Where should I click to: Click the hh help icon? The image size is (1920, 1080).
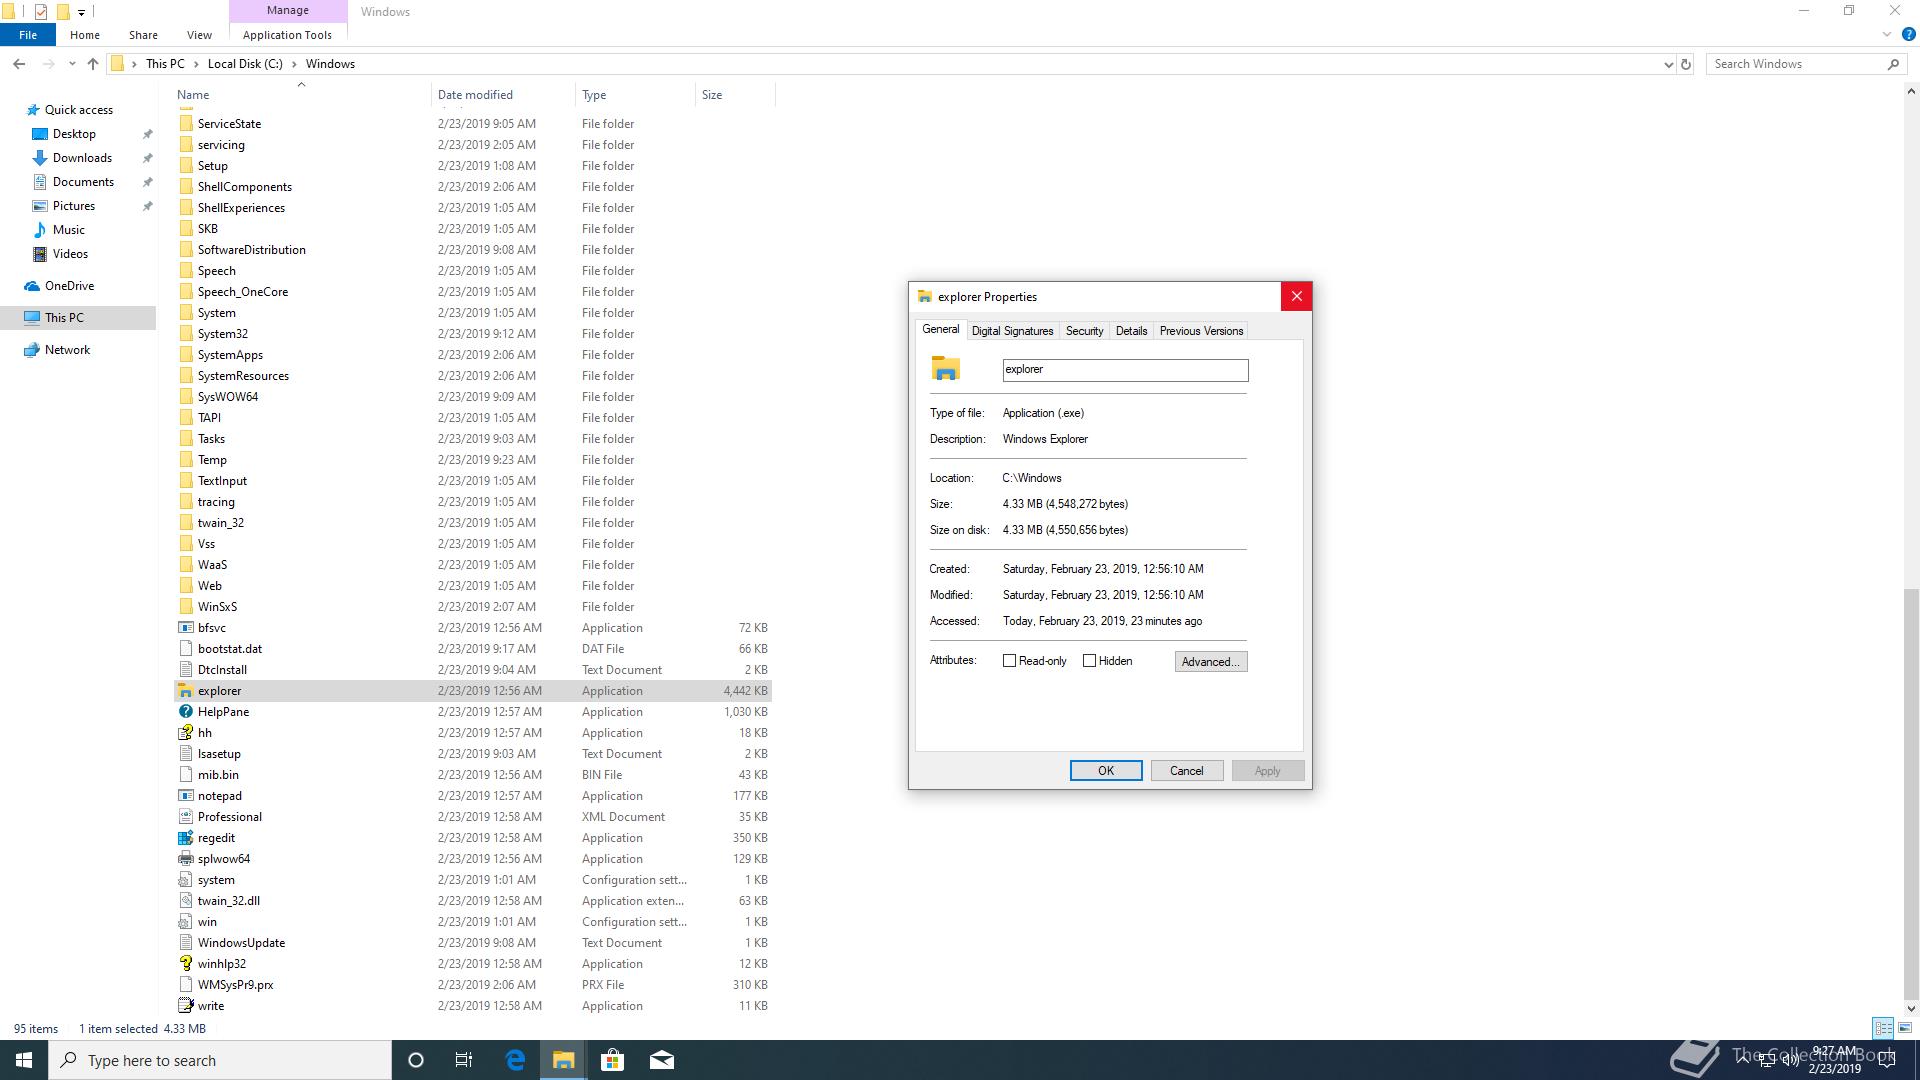[x=185, y=733]
